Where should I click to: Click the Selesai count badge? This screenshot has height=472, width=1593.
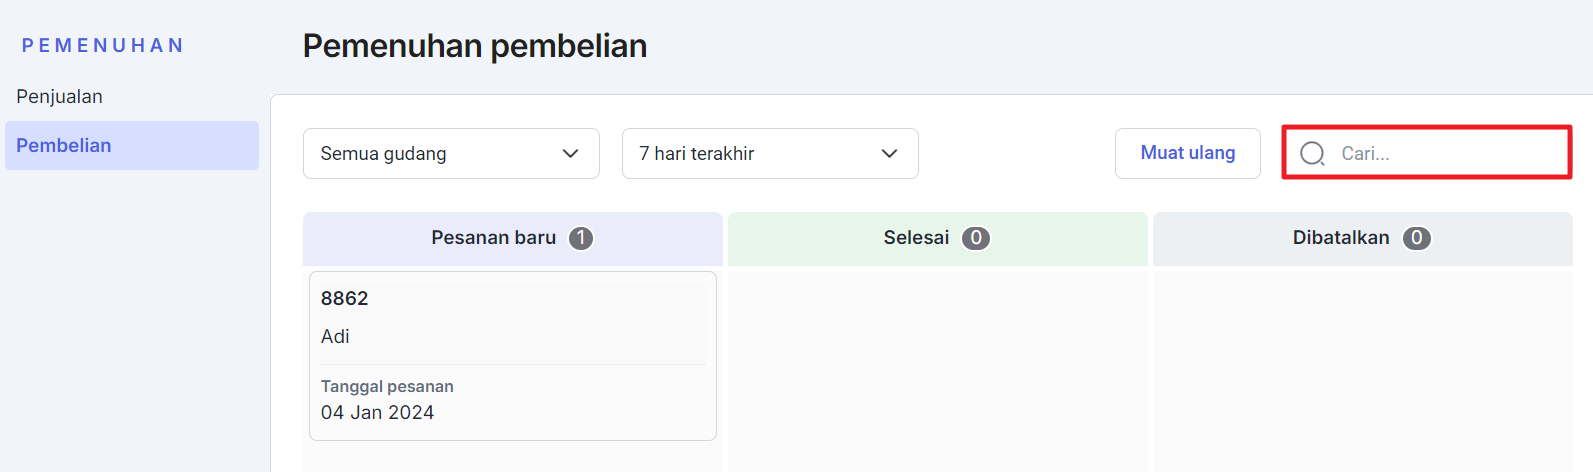[x=976, y=238]
